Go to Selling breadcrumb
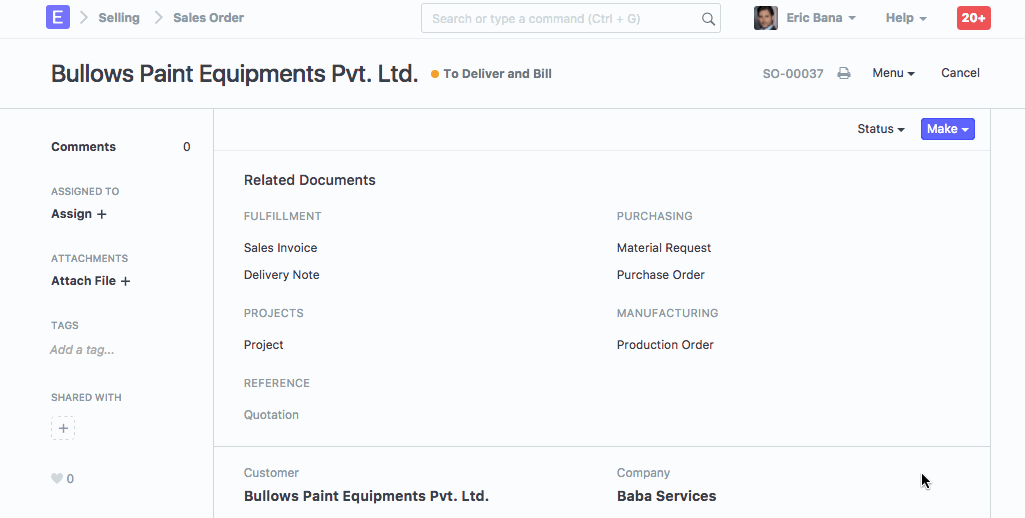The height and width of the screenshot is (518, 1025). [x=119, y=18]
